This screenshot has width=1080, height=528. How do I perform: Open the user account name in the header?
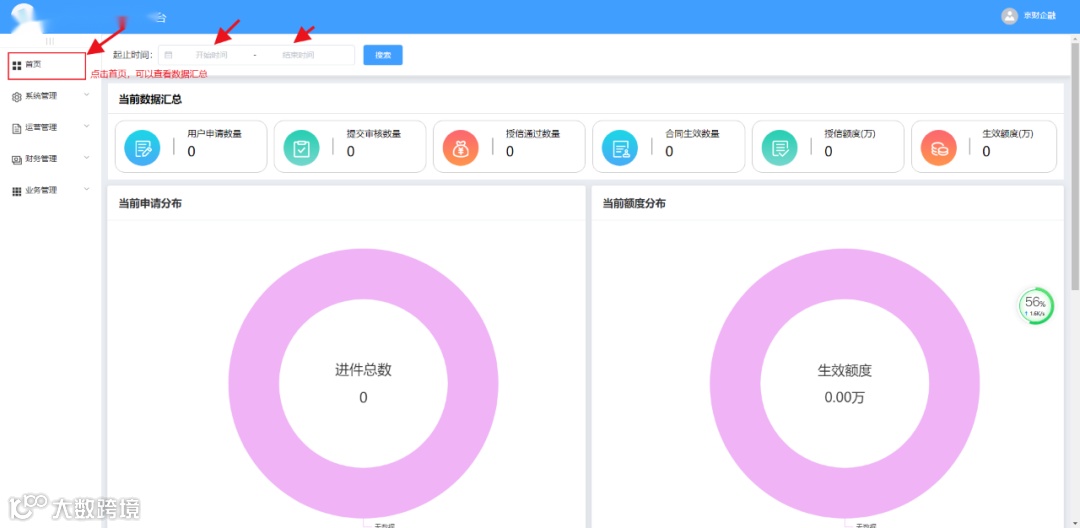(x=1039, y=16)
